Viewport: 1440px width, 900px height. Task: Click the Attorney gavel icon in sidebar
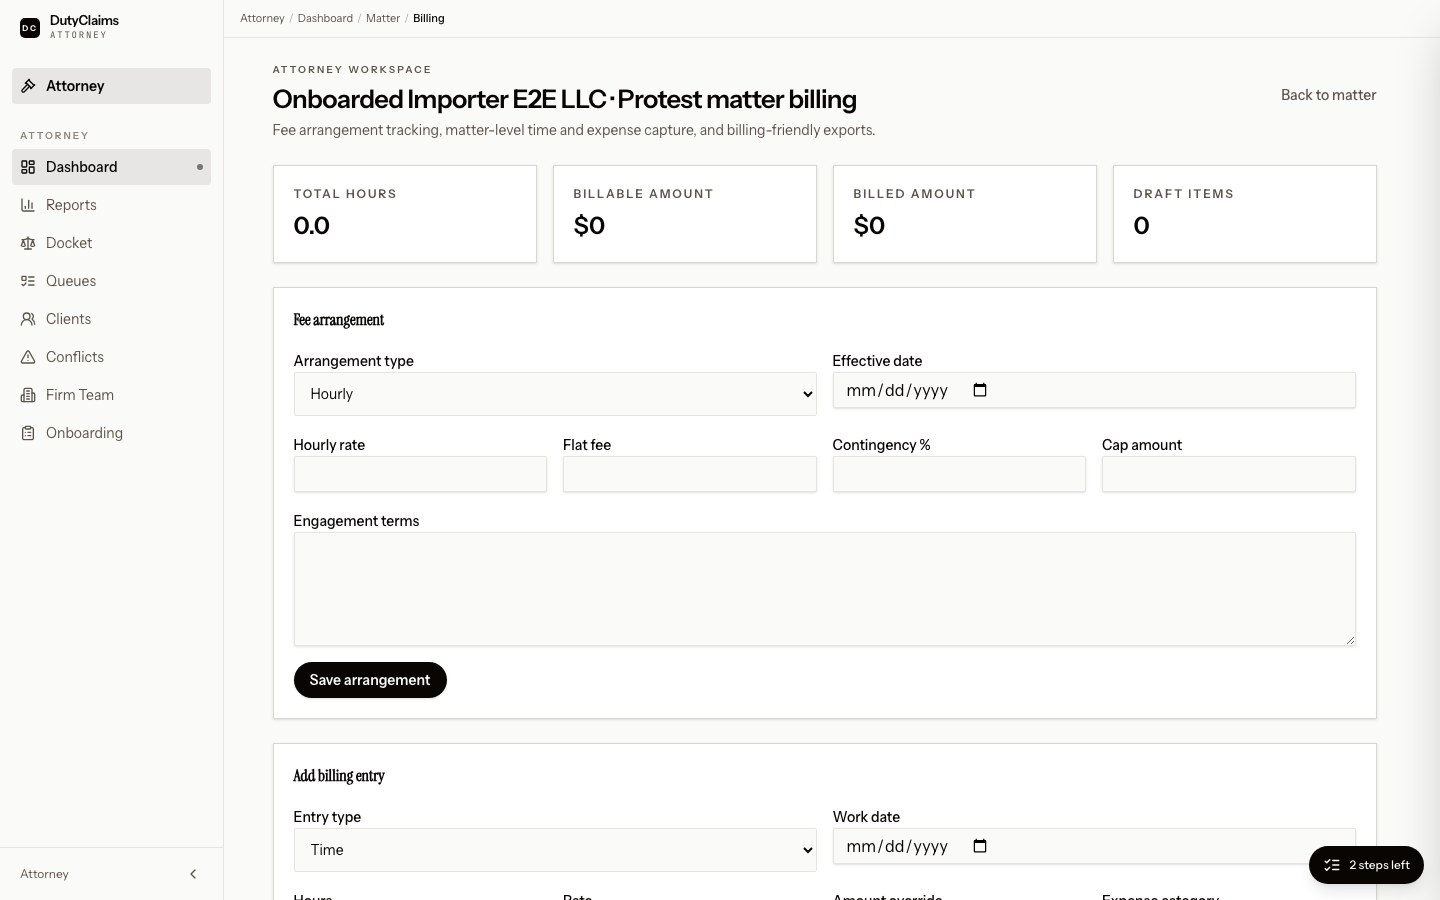[x=28, y=86]
